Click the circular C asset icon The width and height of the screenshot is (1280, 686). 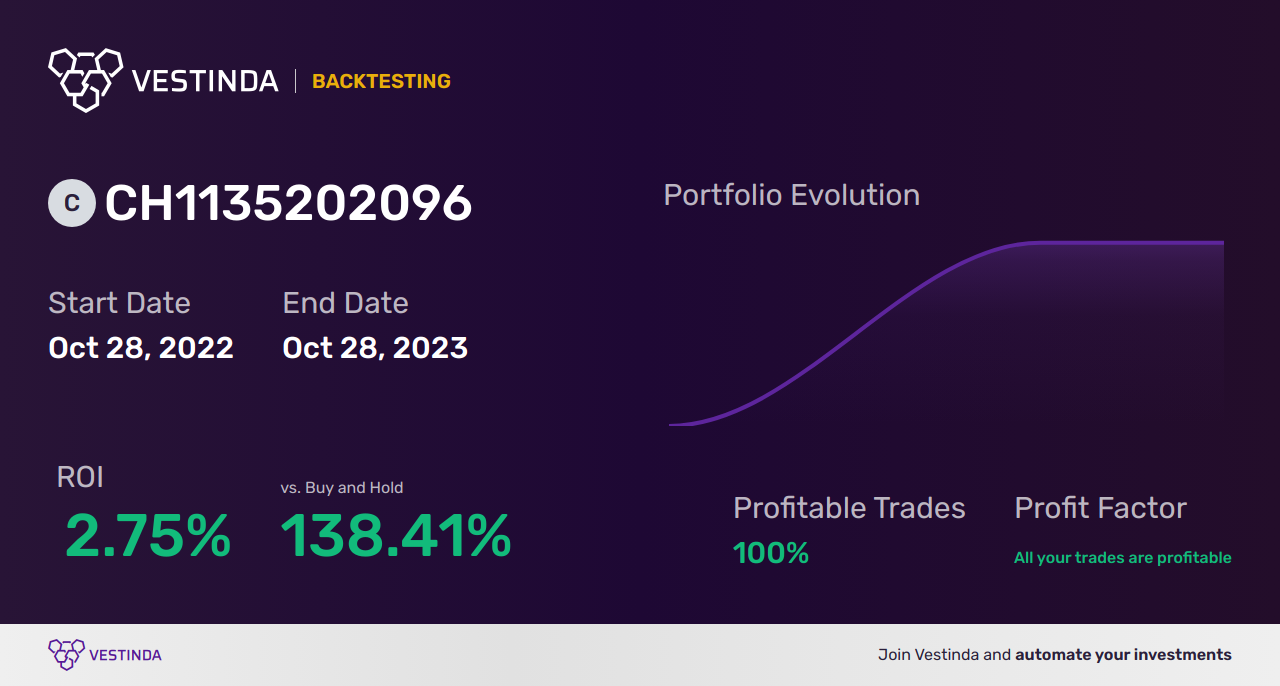tap(72, 203)
